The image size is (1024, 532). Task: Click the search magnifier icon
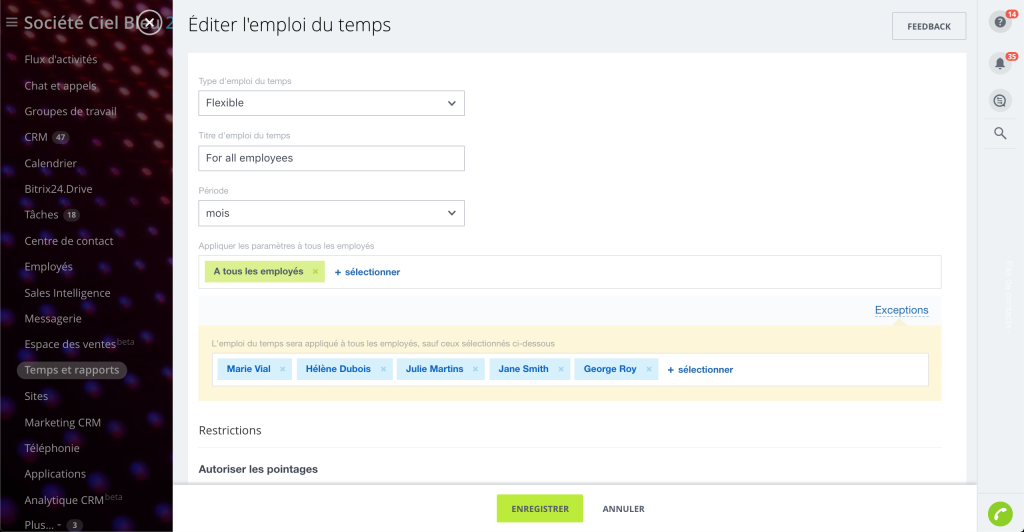tap(999, 133)
